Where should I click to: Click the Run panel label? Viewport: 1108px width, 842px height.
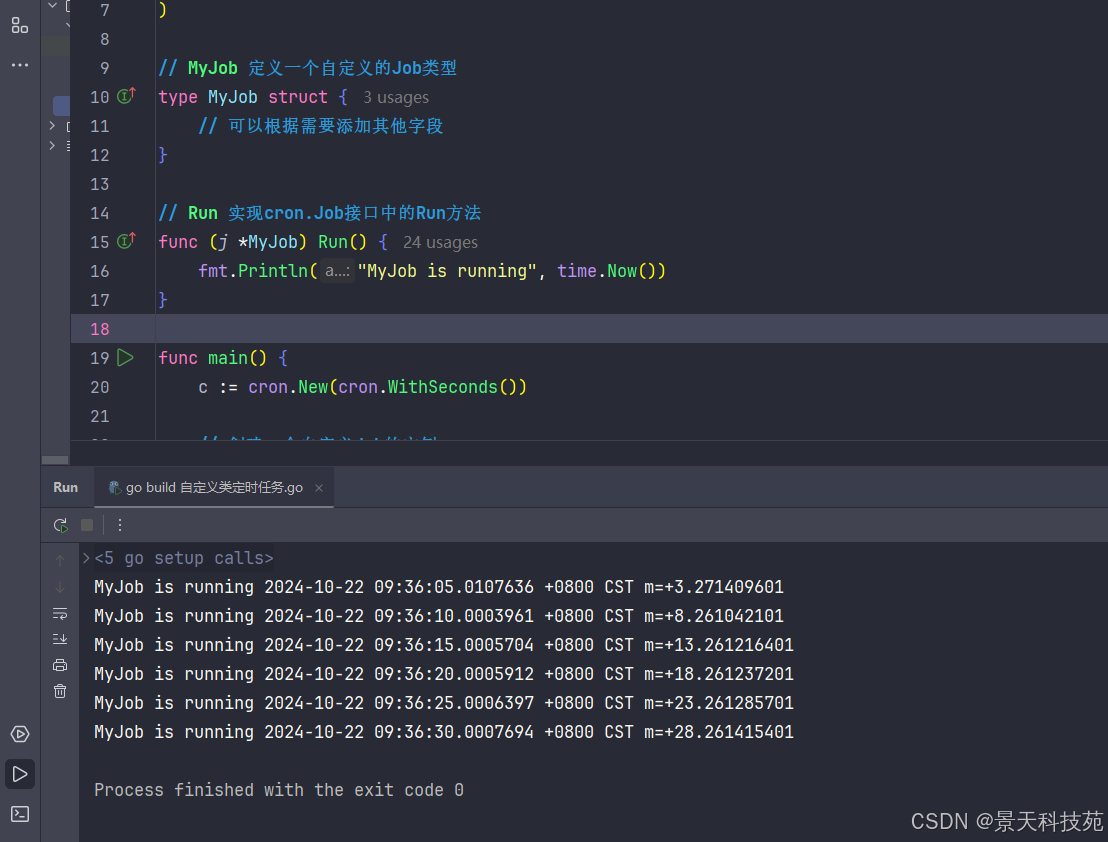coord(66,487)
